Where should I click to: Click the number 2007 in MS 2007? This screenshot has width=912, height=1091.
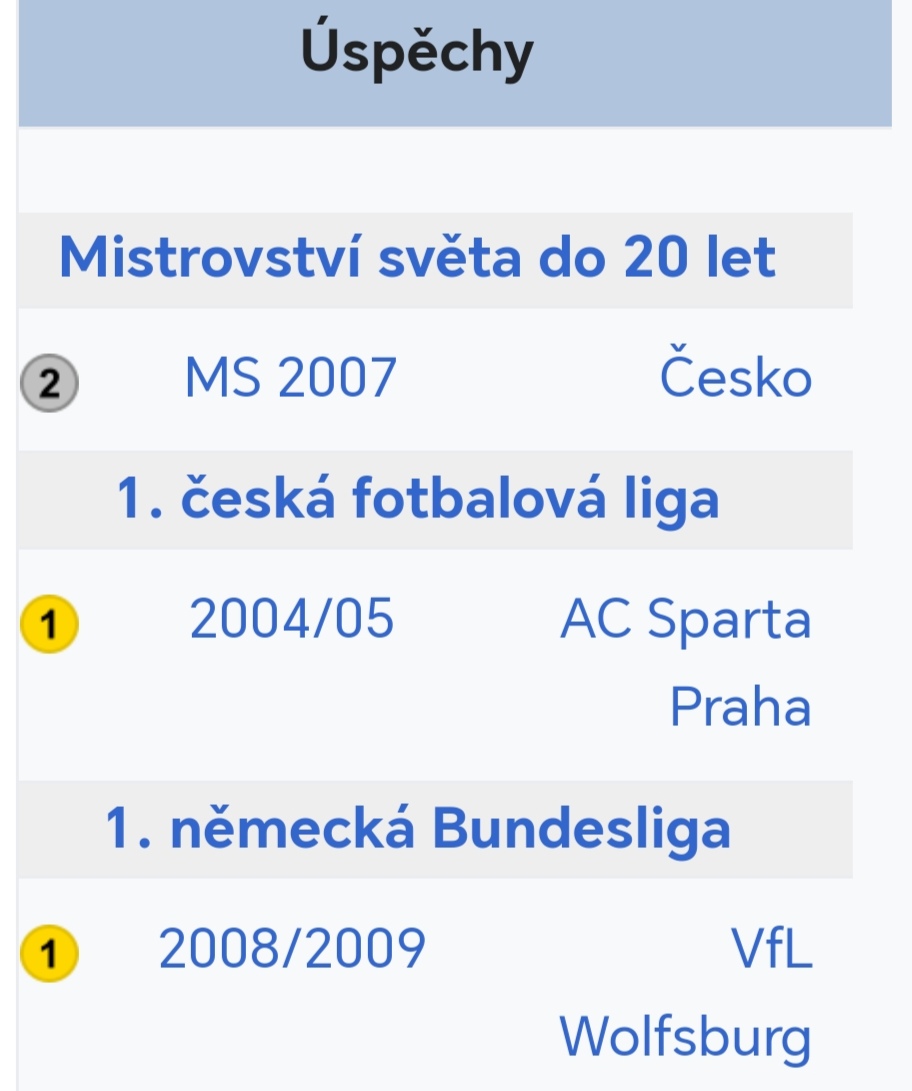337,377
